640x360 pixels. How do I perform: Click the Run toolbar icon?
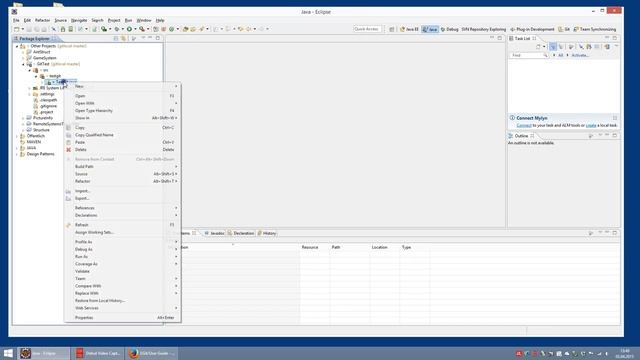coord(129,29)
